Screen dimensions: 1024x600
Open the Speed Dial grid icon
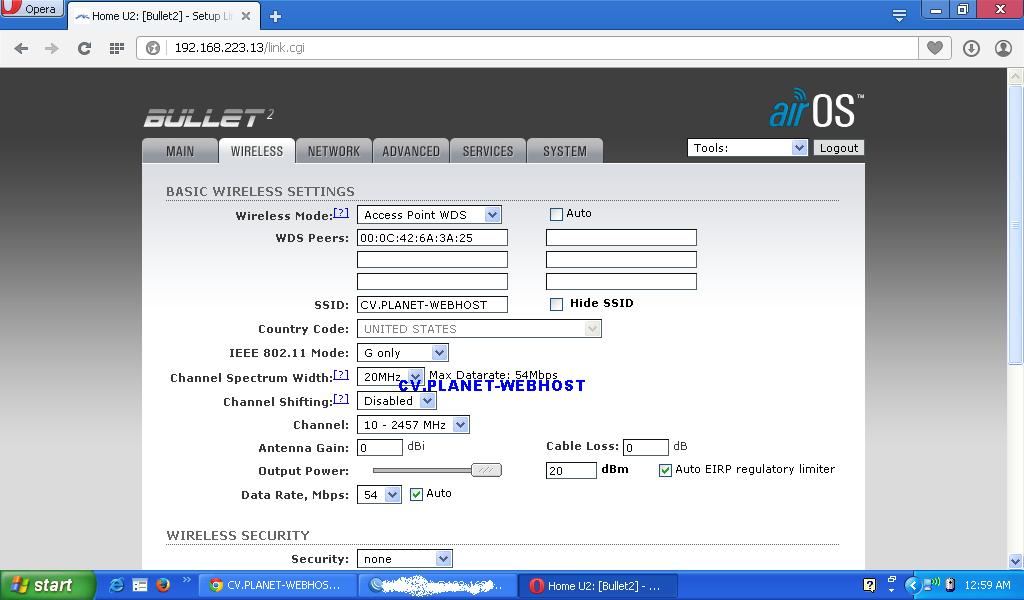[117, 48]
